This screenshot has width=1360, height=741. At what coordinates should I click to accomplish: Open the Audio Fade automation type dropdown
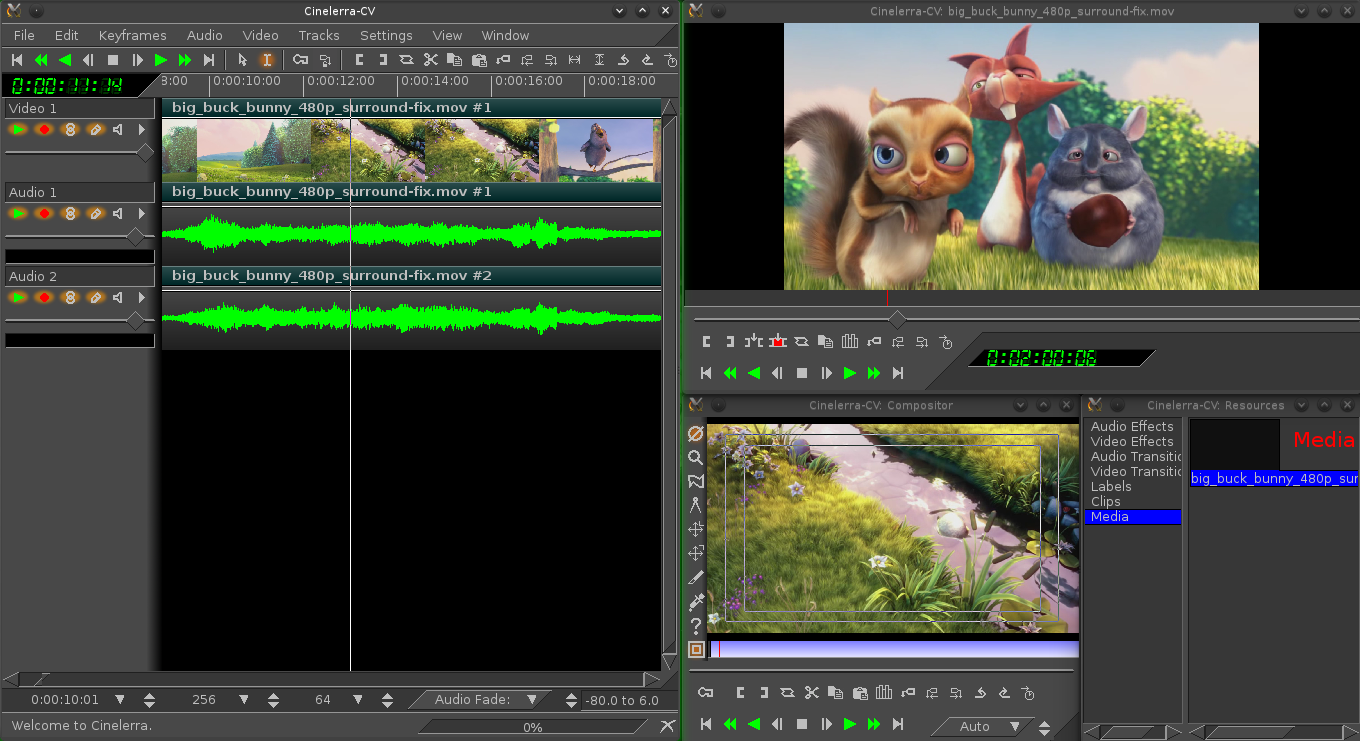(x=532, y=700)
